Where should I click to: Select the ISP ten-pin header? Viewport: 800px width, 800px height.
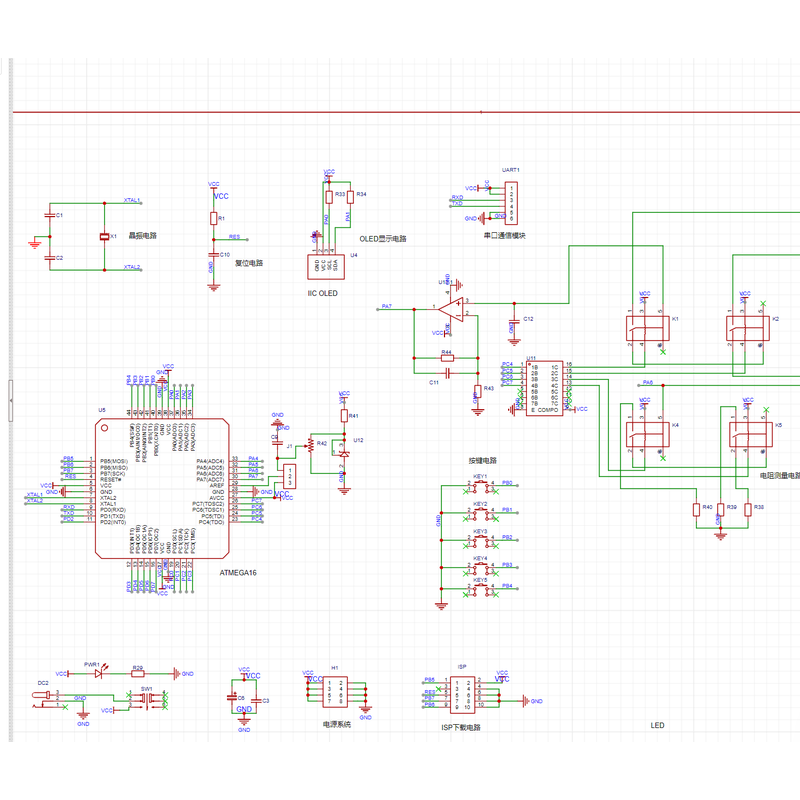(463, 695)
